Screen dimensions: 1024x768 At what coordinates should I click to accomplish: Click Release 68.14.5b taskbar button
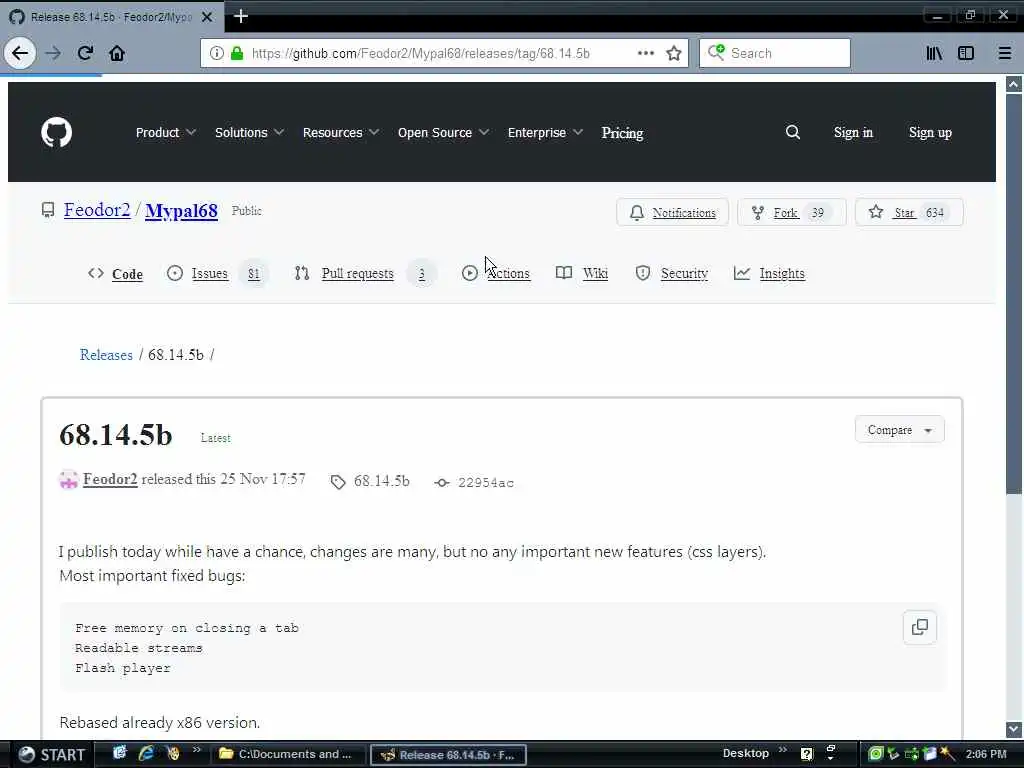point(449,755)
